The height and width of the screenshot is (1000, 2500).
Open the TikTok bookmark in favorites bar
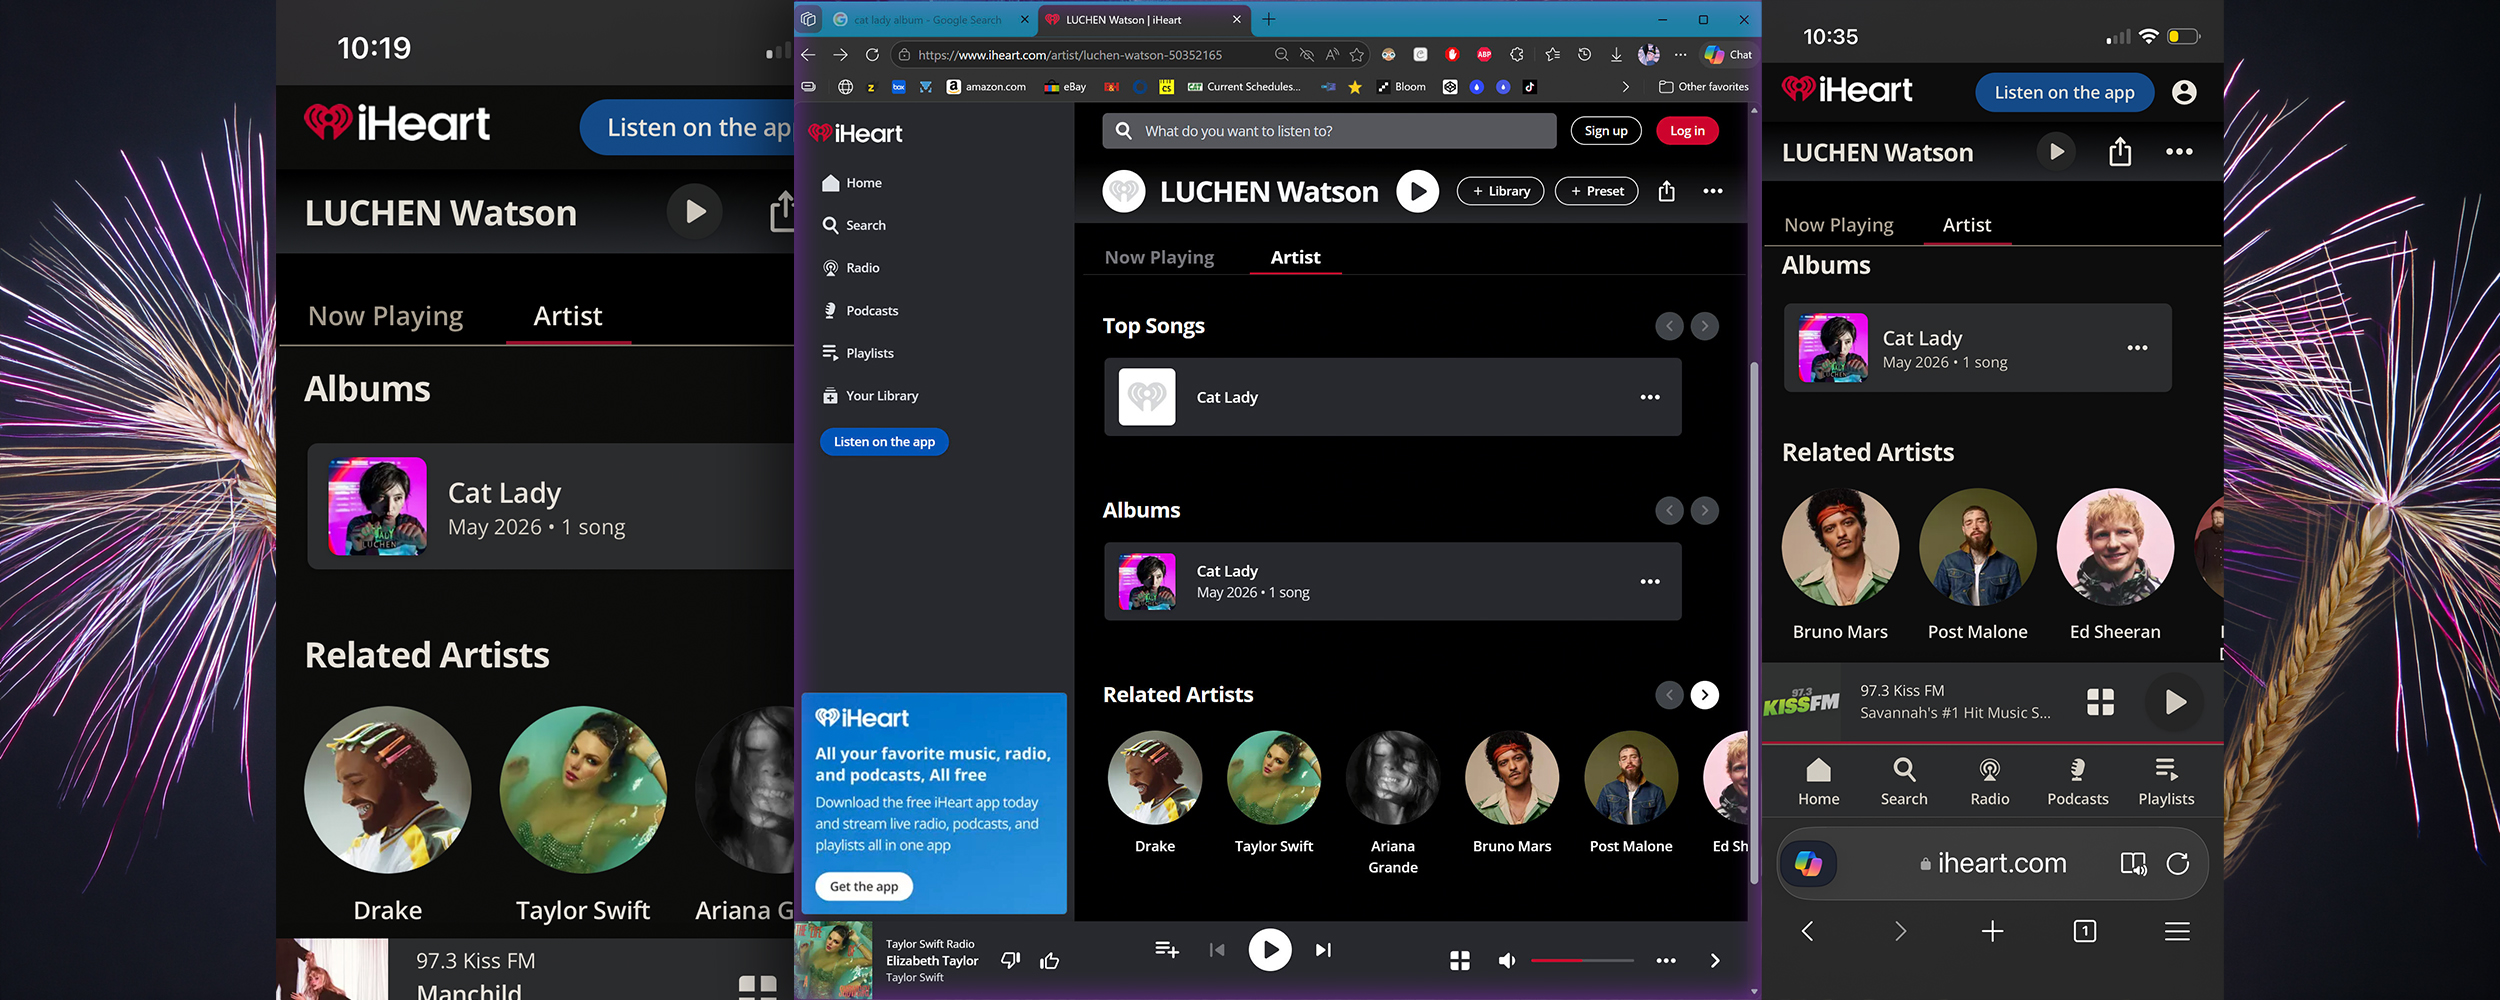(1529, 87)
